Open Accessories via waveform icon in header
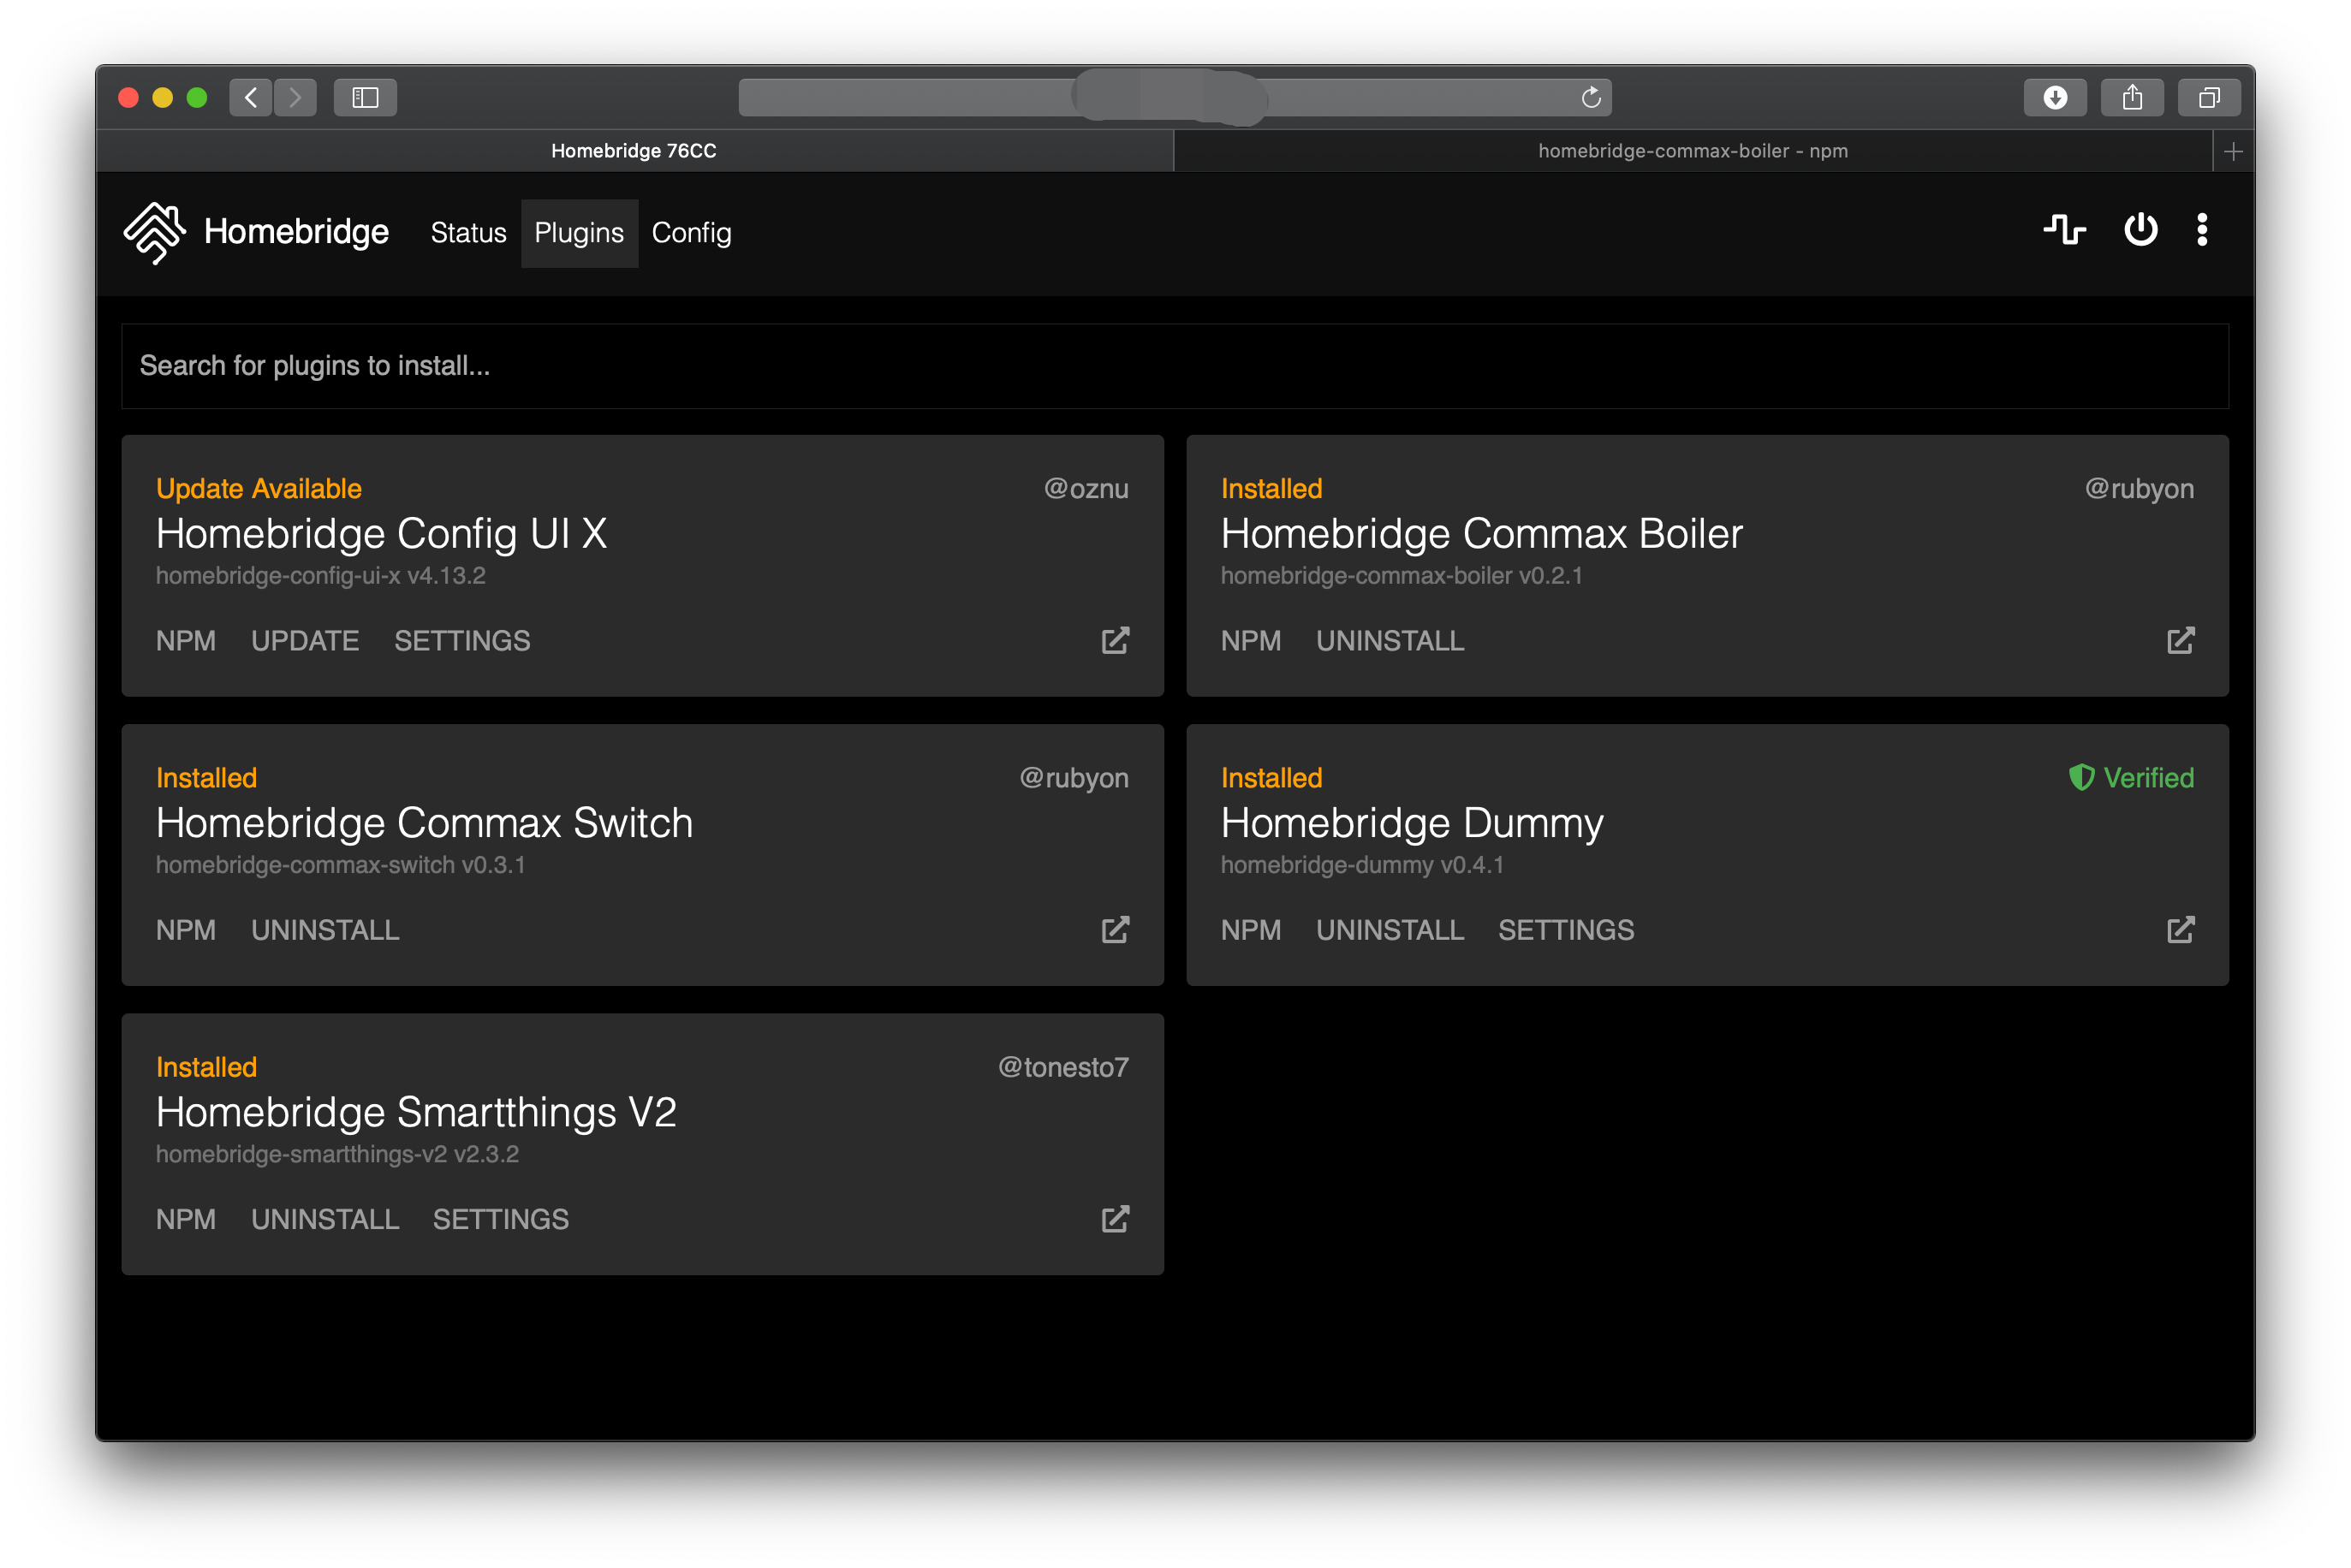The height and width of the screenshot is (1568, 2351). pos(2064,231)
